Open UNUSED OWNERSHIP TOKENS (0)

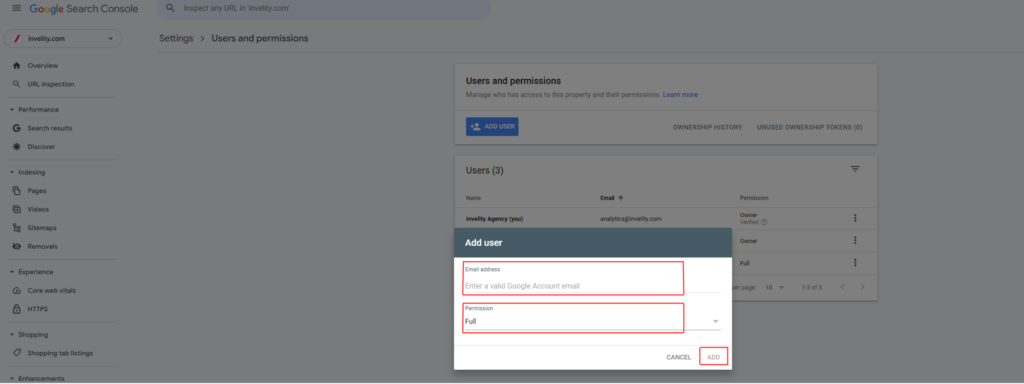(809, 127)
